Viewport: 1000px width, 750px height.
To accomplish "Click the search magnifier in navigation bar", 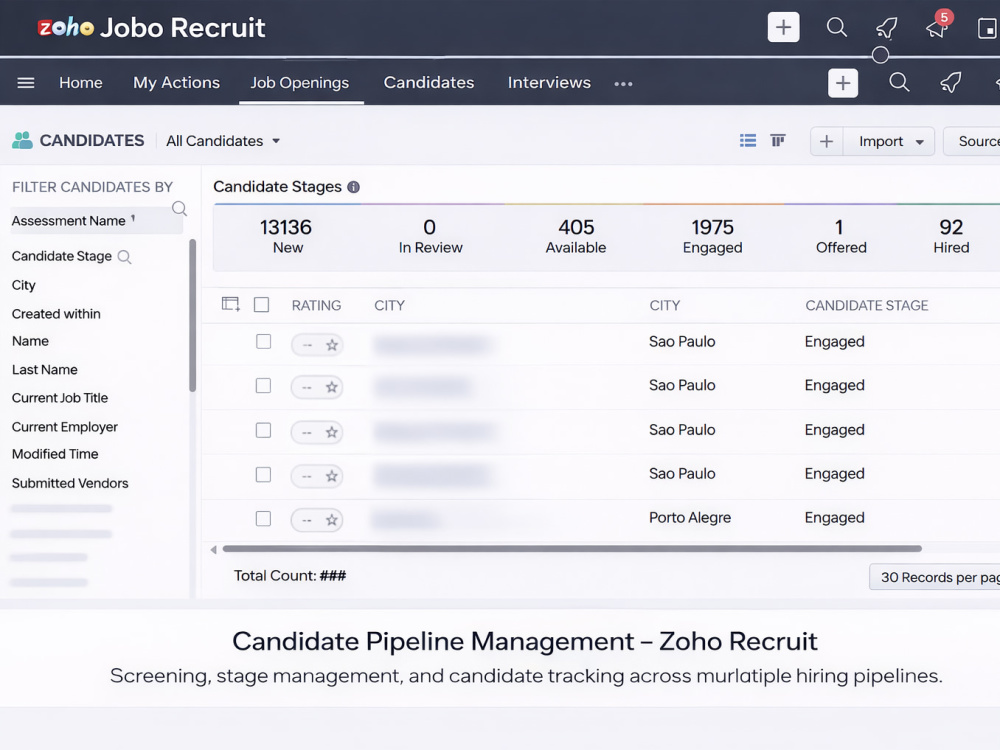I will 899,83.
